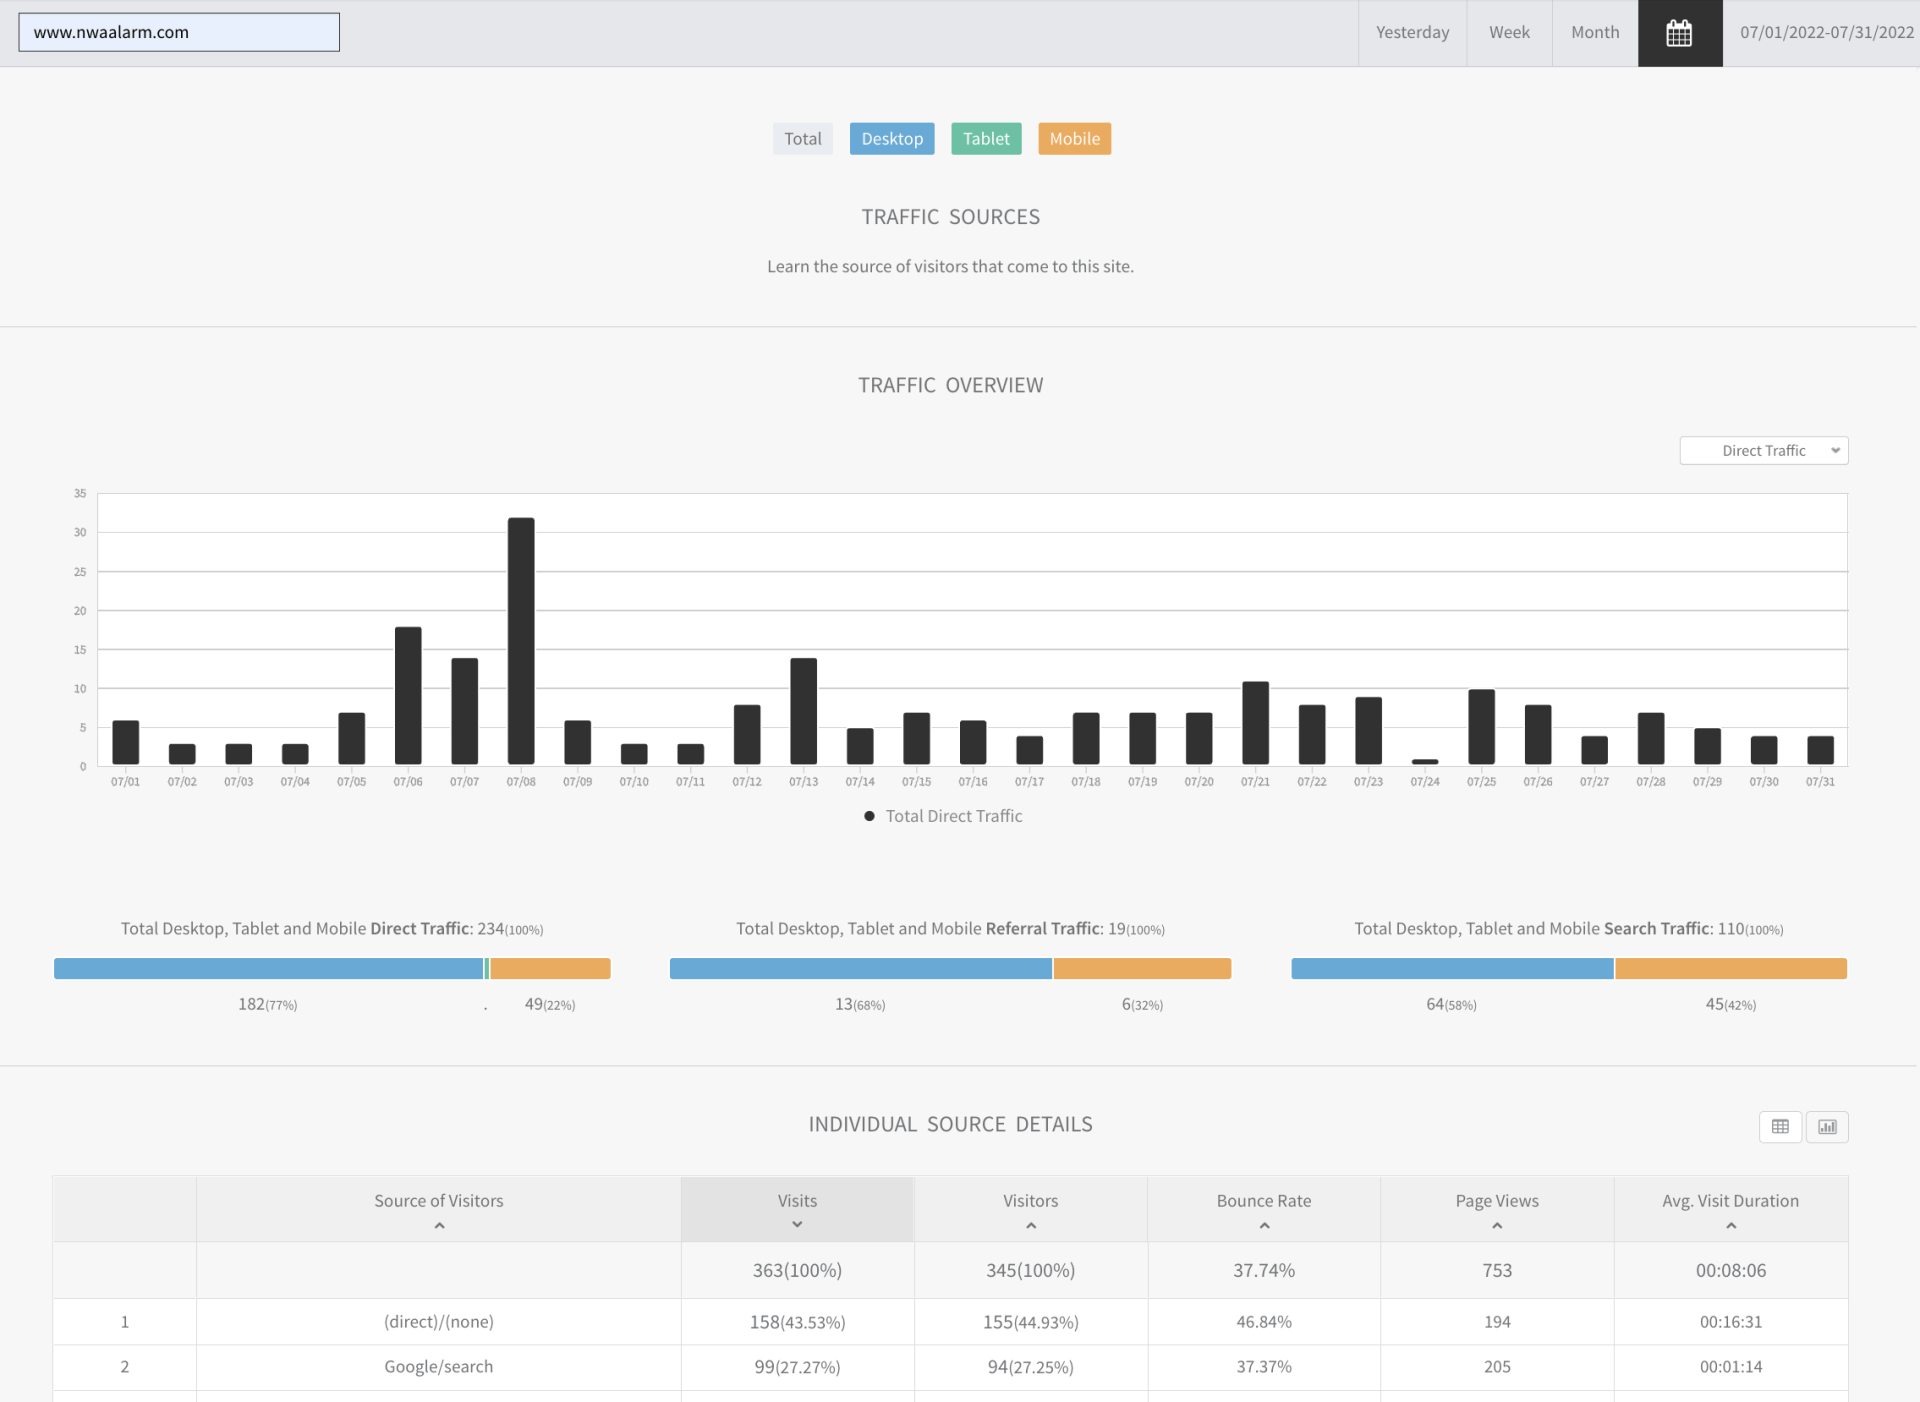Sort Avg. Visit Duration column arrow
The width and height of the screenshot is (1920, 1402).
(1730, 1226)
